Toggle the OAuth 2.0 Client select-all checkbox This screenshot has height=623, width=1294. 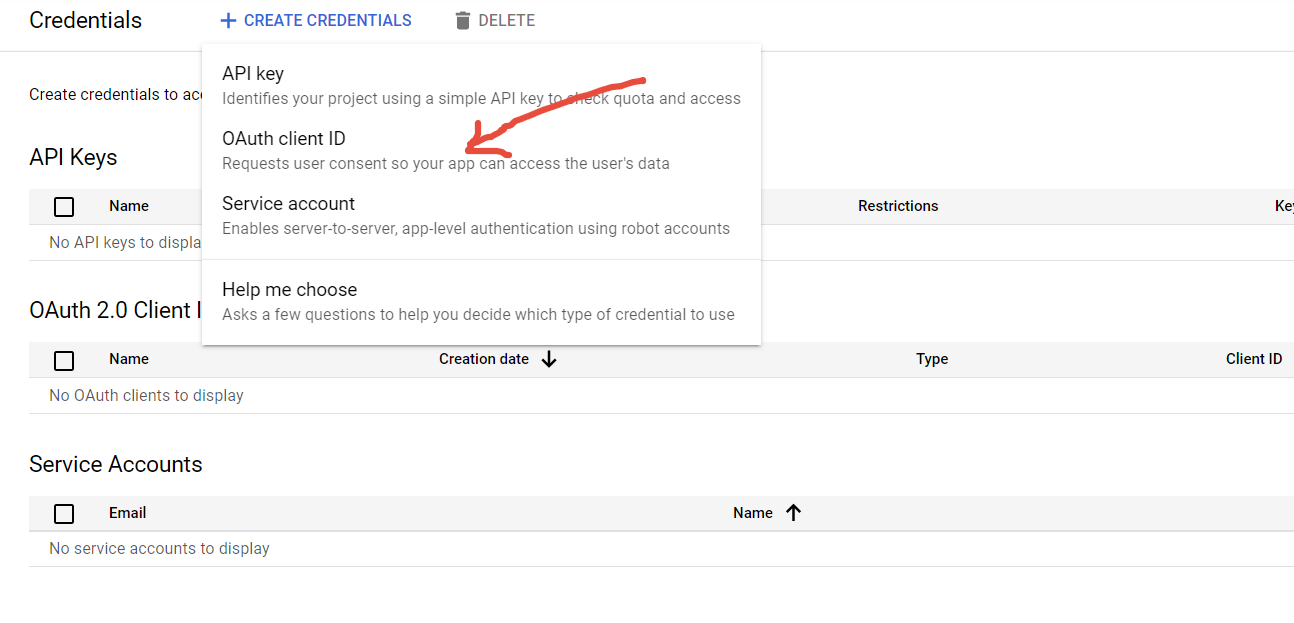click(x=64, y=360)
